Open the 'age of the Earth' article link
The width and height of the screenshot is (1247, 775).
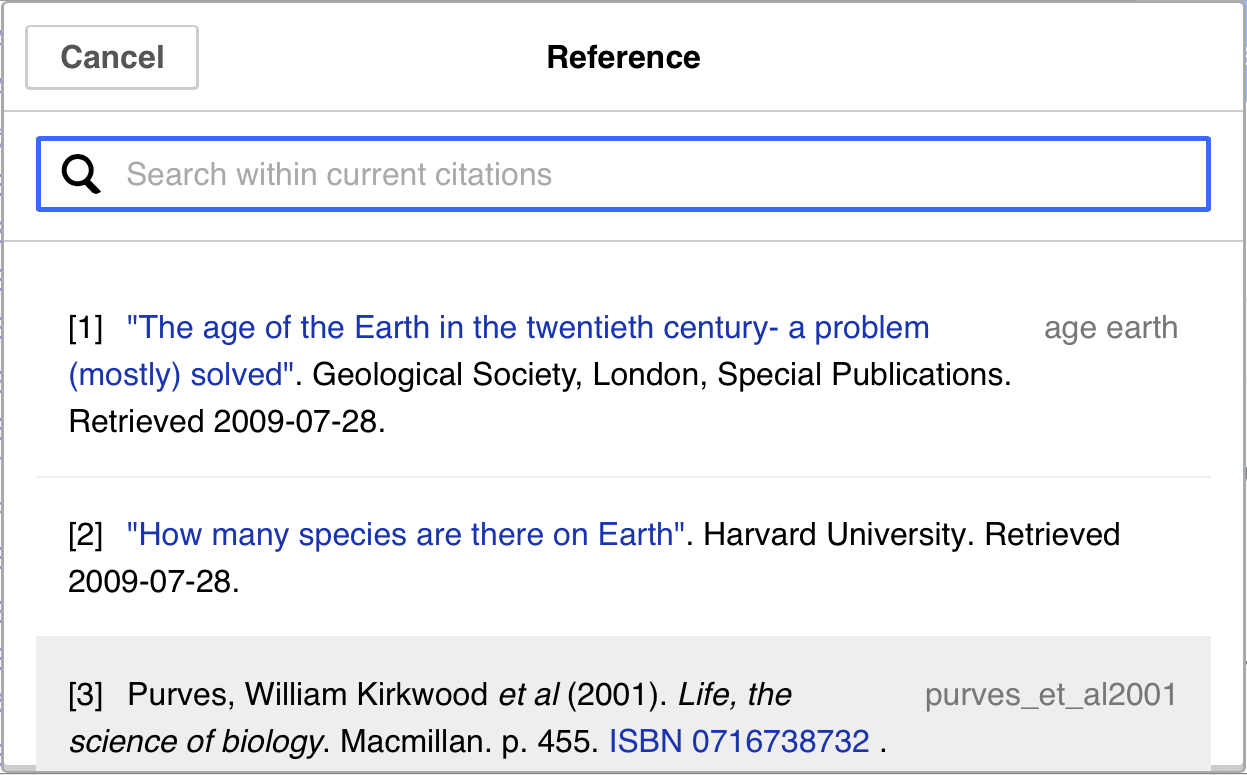[x=500, y=327]
